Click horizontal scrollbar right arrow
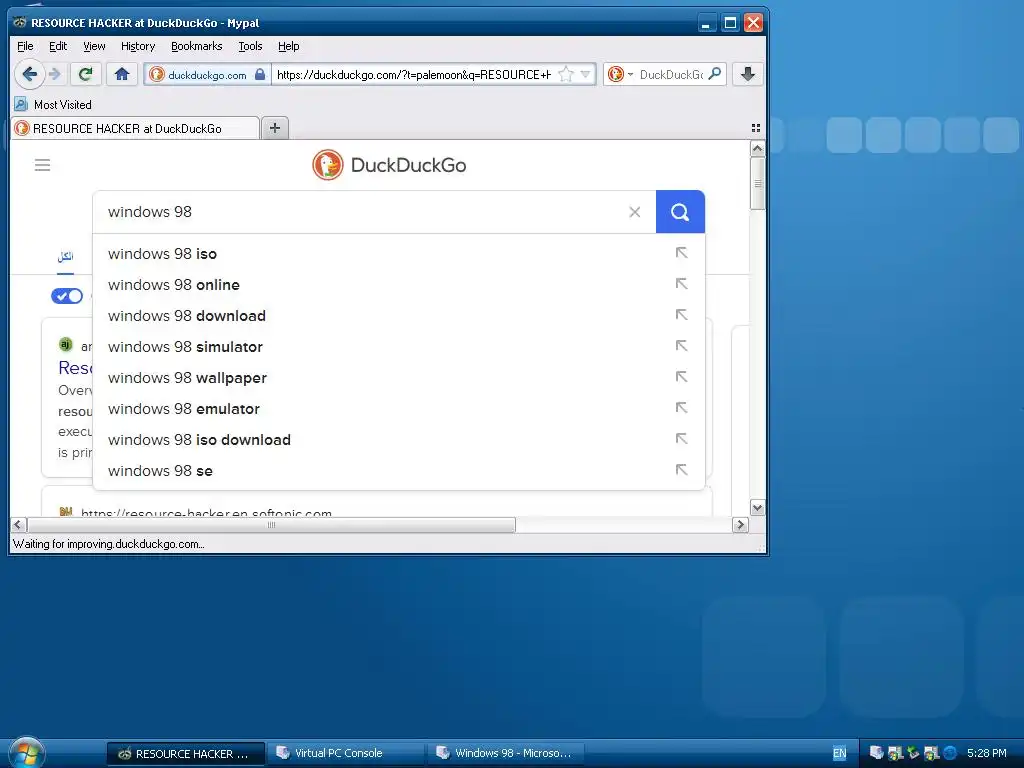1024x768 pixels. [740, 524]
